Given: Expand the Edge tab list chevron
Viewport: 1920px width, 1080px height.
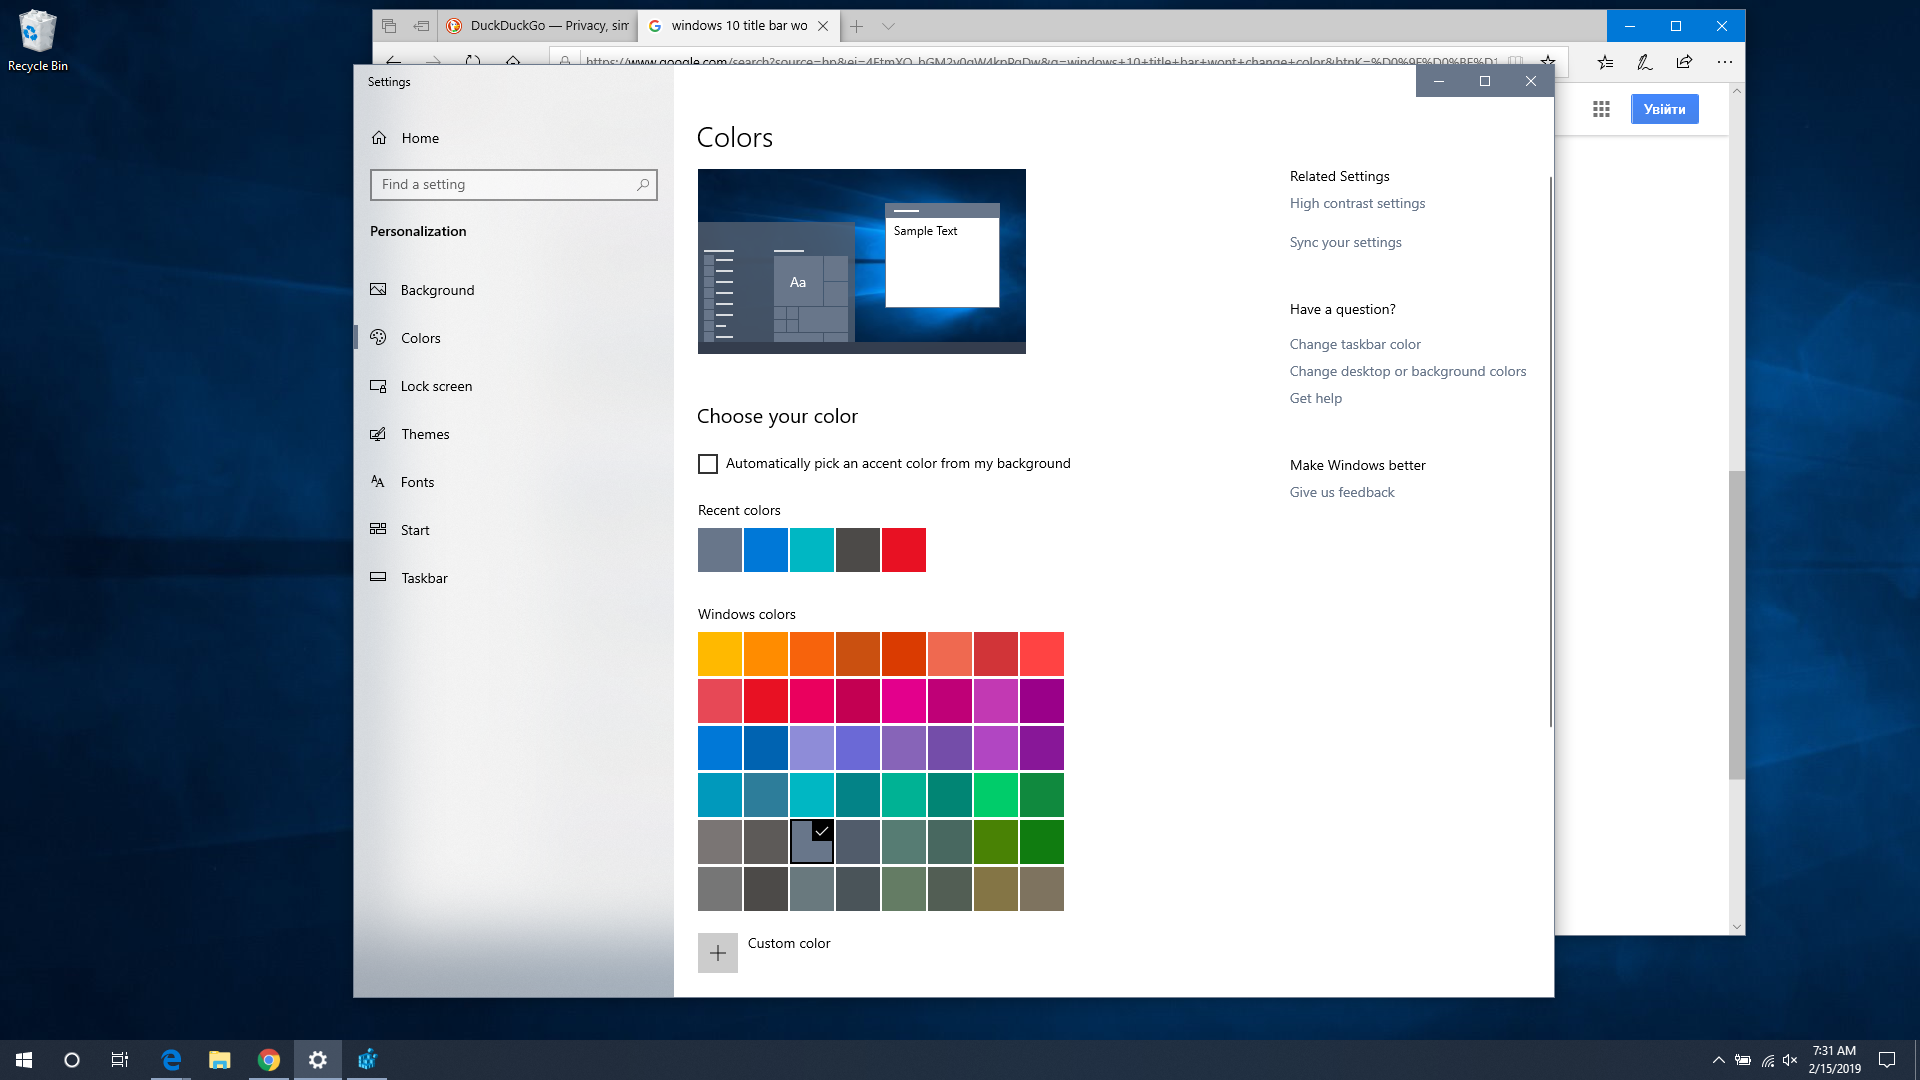Looking at the screenshot, I should pos(888,26).
